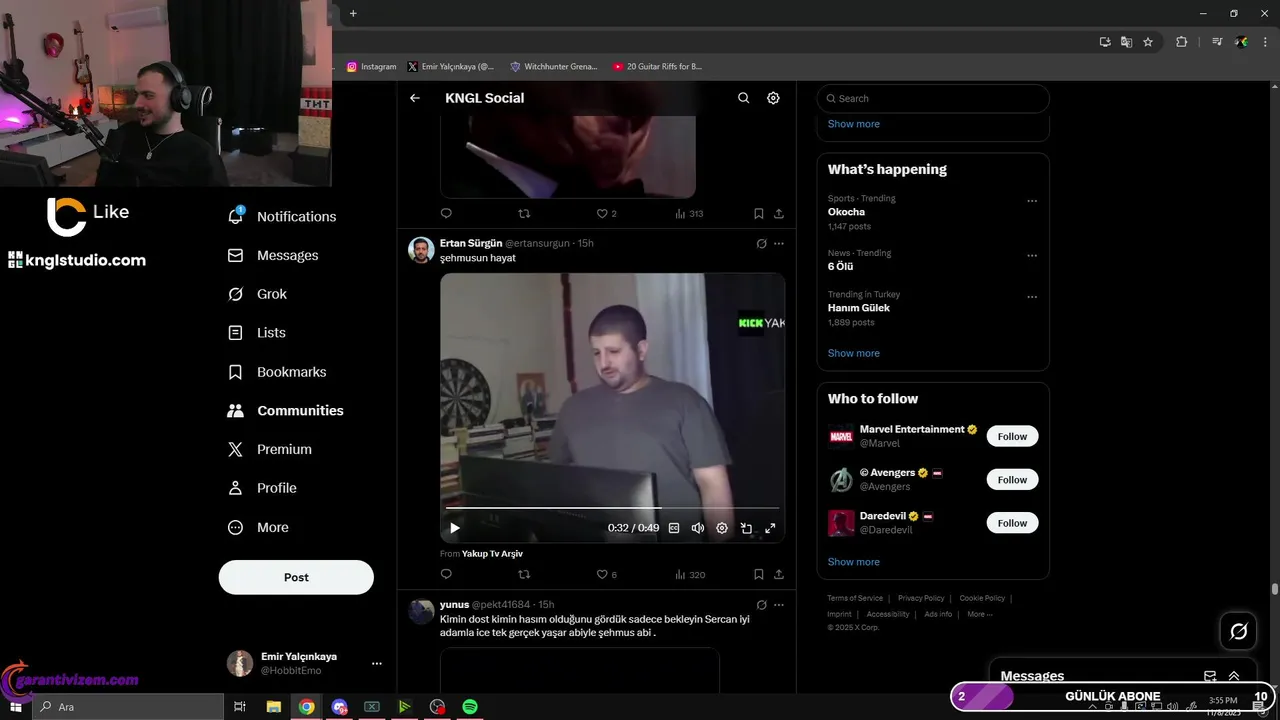The width and height of the screenshot is (1280, 720).
Task: Open Notifications in sidebar
Action: pyautogui.click(x=283, y=216)
